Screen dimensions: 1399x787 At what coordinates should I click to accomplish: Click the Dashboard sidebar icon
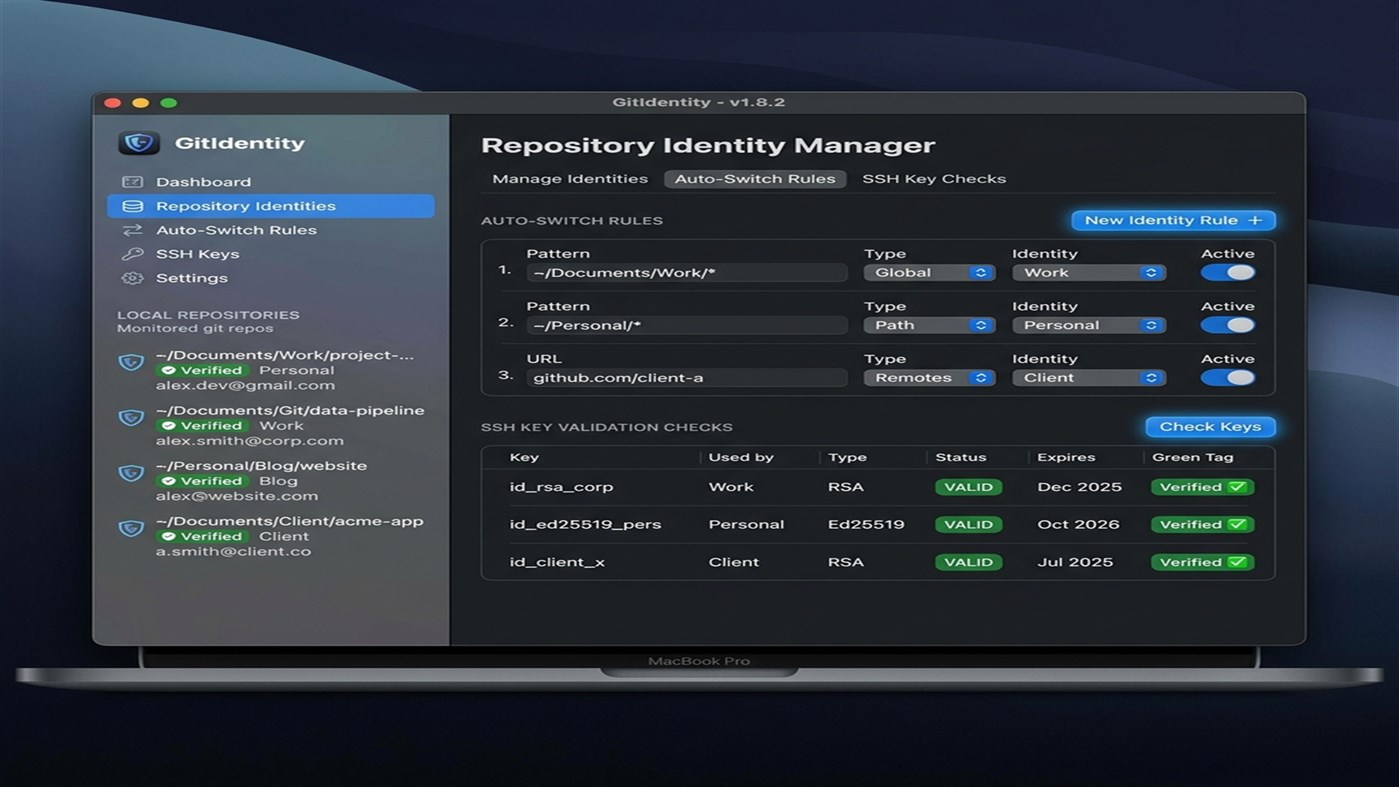(x=132, y=182)
